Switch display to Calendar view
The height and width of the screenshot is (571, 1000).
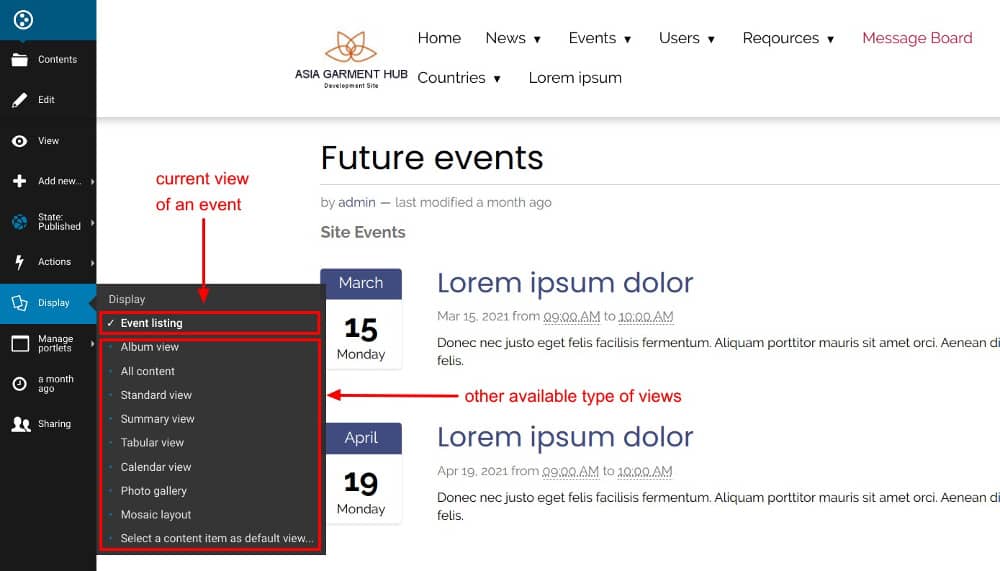(156, 467)
